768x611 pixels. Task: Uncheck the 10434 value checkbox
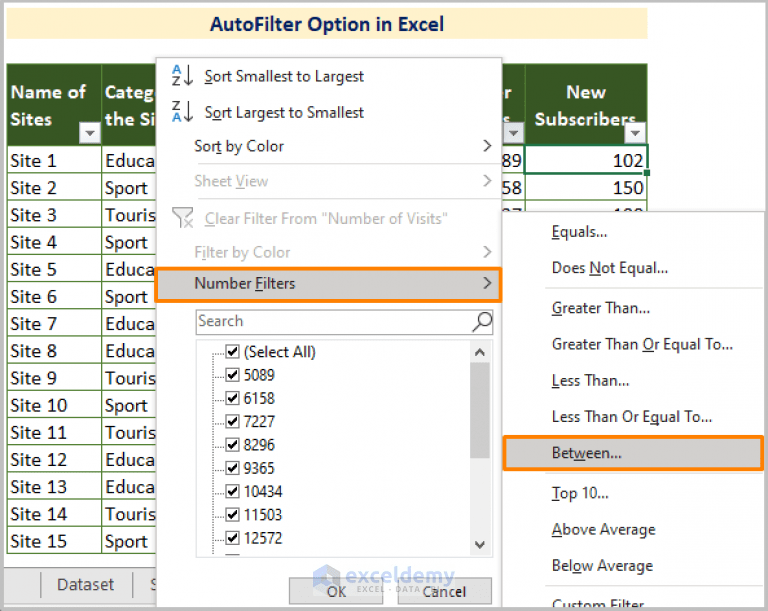click(x=232, y=491)
